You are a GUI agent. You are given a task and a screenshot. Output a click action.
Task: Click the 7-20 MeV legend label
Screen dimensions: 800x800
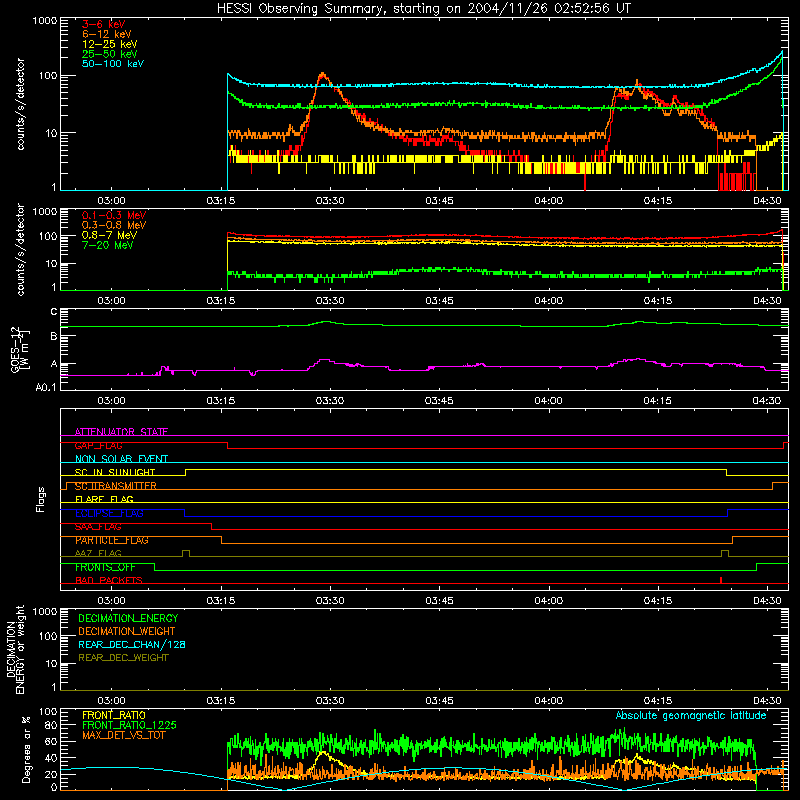tap(107, 245)
